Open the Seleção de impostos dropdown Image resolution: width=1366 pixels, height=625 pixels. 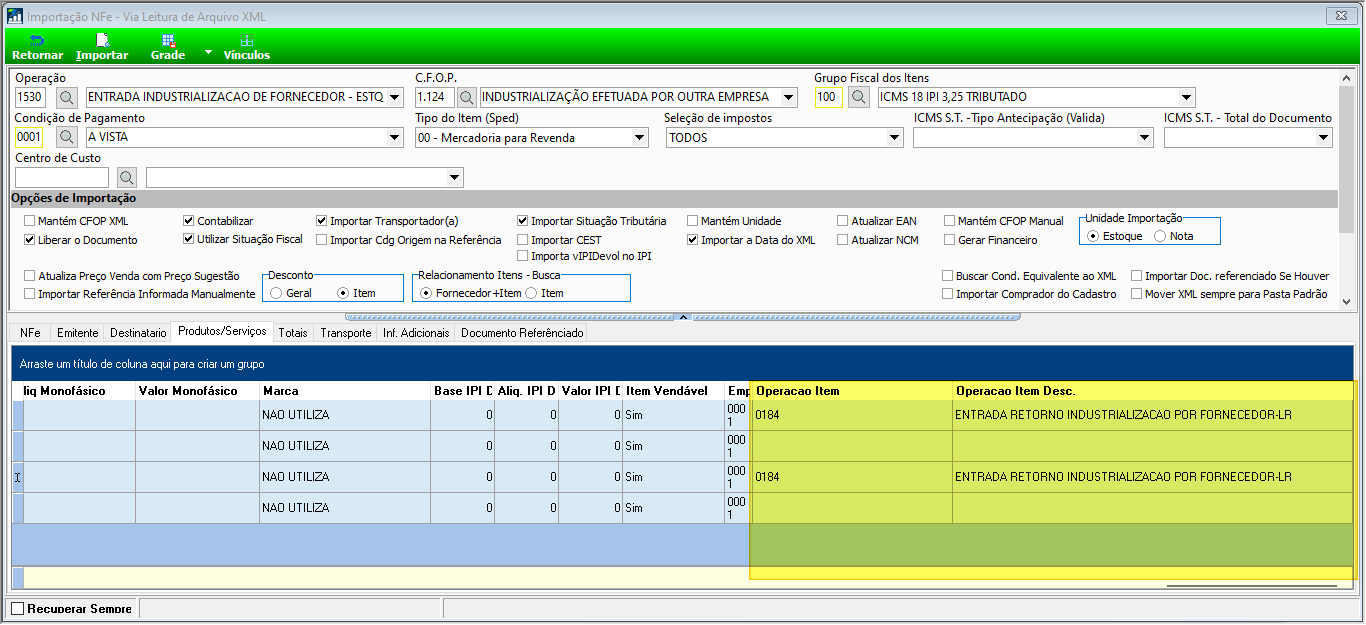894,138
